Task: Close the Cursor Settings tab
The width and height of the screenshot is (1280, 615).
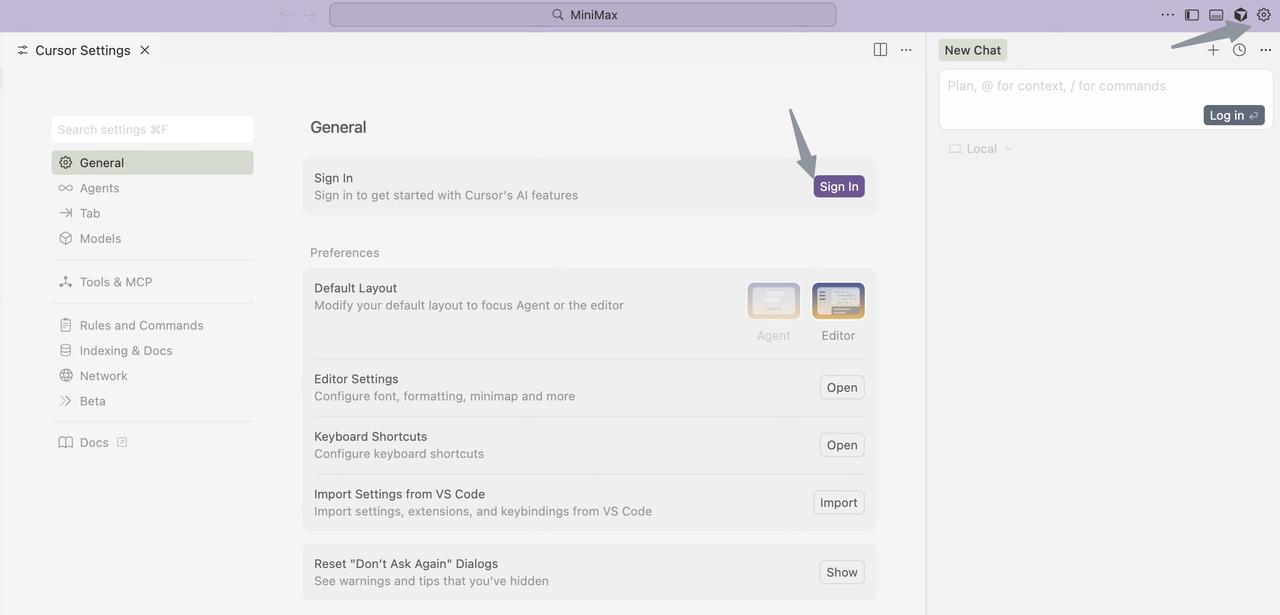Action: click(145, 50)
